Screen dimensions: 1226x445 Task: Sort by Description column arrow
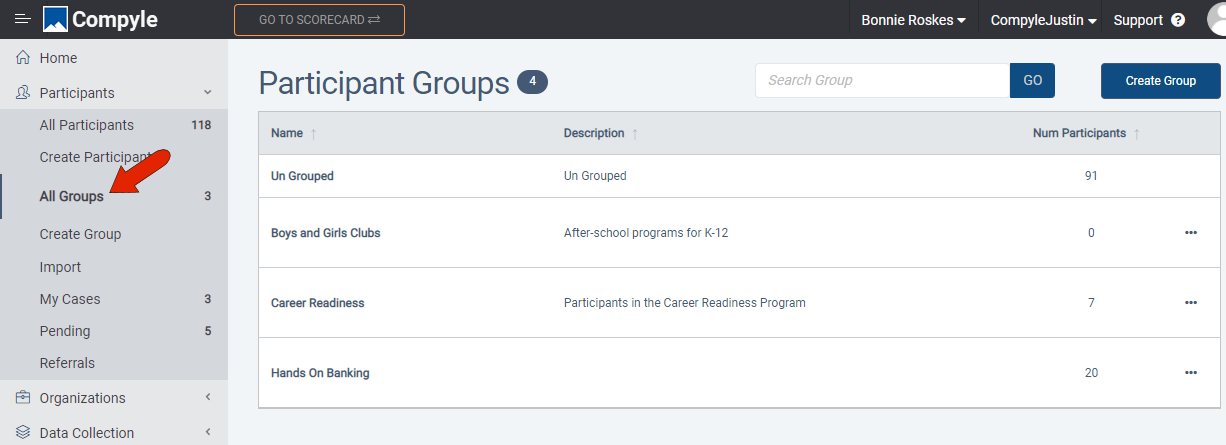pos(635,134)
